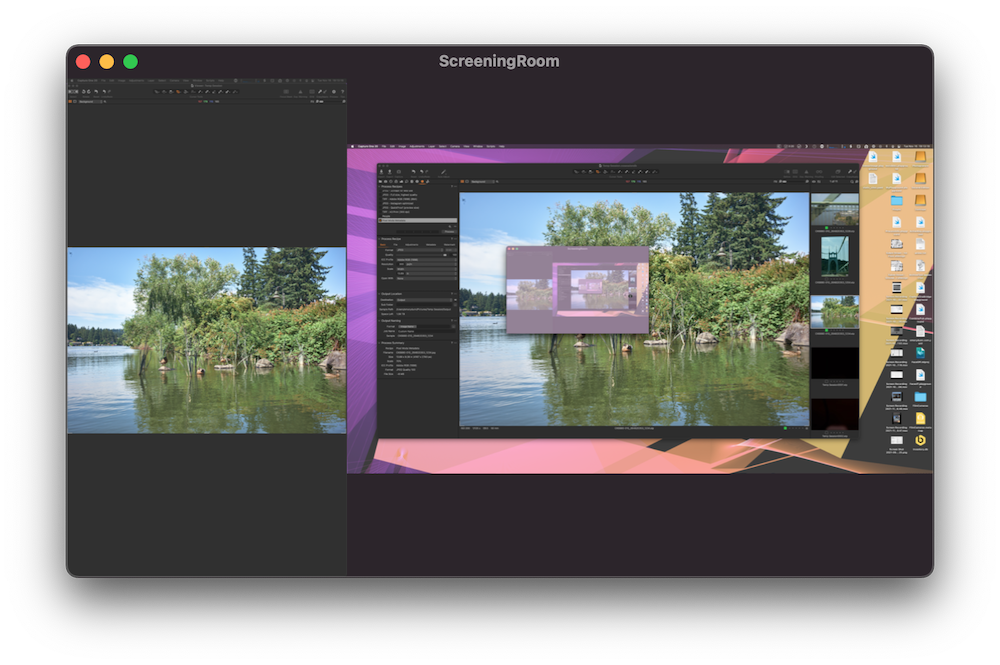Collapse the Process Recipes panel
The height and width of the screenshot is (665, 1000).
click(x=380, y=187)
